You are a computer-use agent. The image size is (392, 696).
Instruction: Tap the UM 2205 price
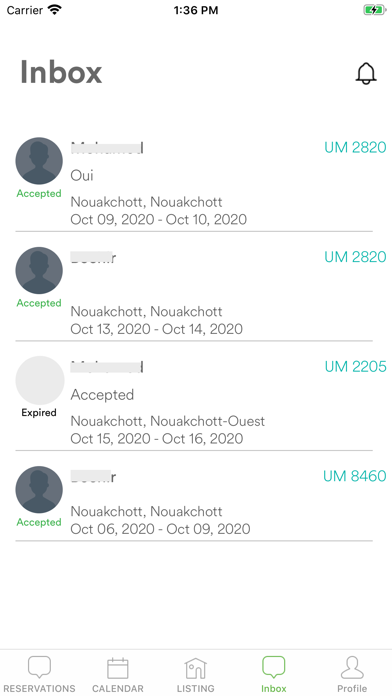(356, 367)
